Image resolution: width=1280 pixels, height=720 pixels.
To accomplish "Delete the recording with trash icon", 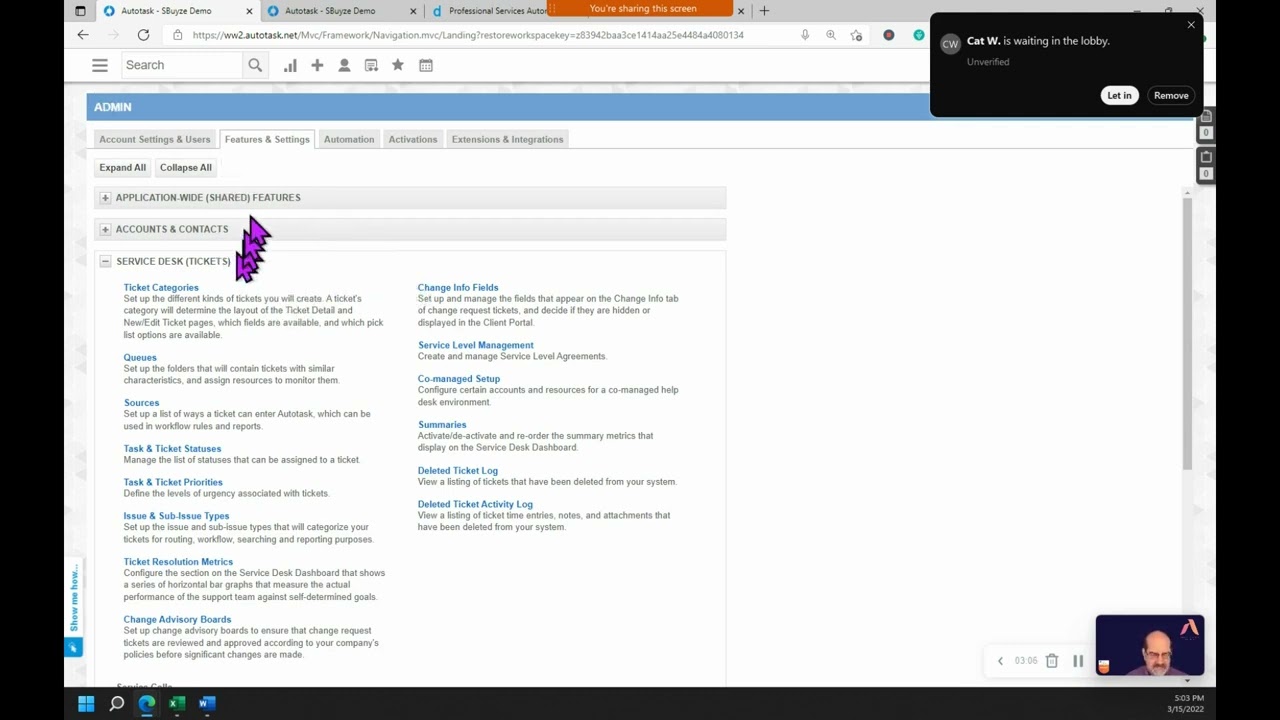I will pos(1052,661).
